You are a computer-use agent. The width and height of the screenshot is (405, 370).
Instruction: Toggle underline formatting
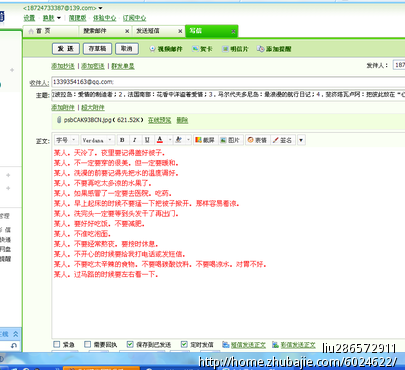[147, 140]
